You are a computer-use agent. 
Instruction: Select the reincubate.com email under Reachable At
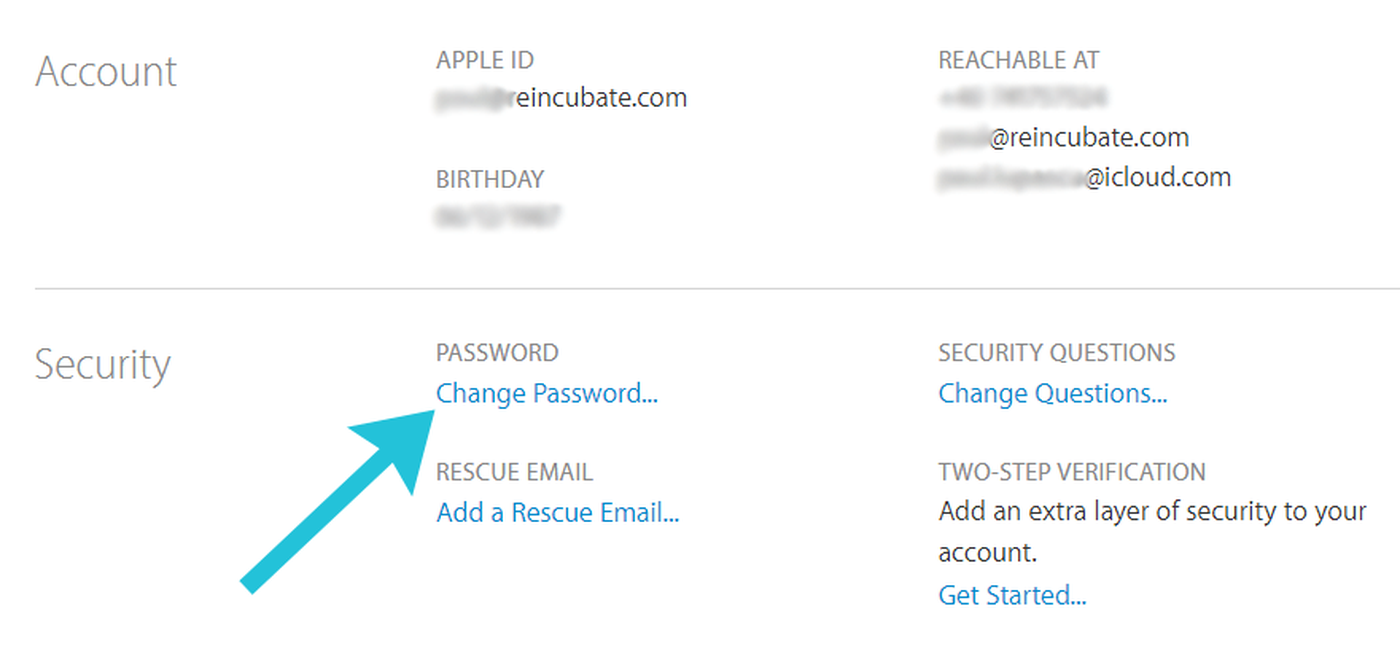click(x=1064, y=138)
